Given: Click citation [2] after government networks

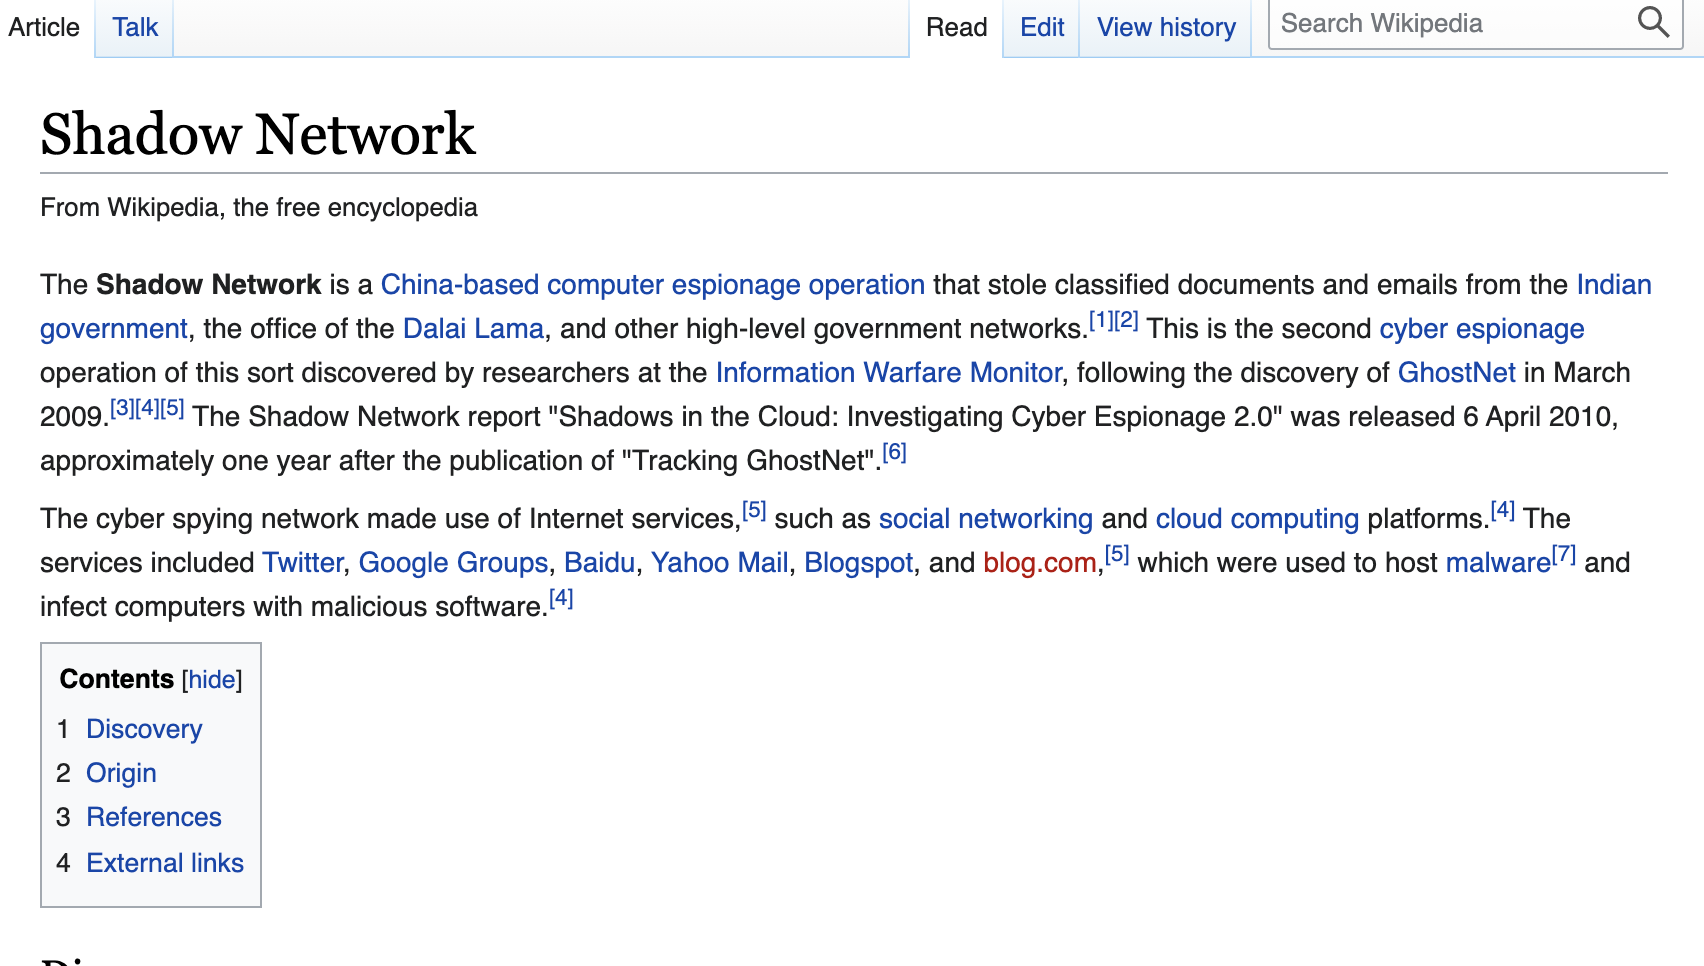Looking at the screenshot, I should [x=1126, y=320].
